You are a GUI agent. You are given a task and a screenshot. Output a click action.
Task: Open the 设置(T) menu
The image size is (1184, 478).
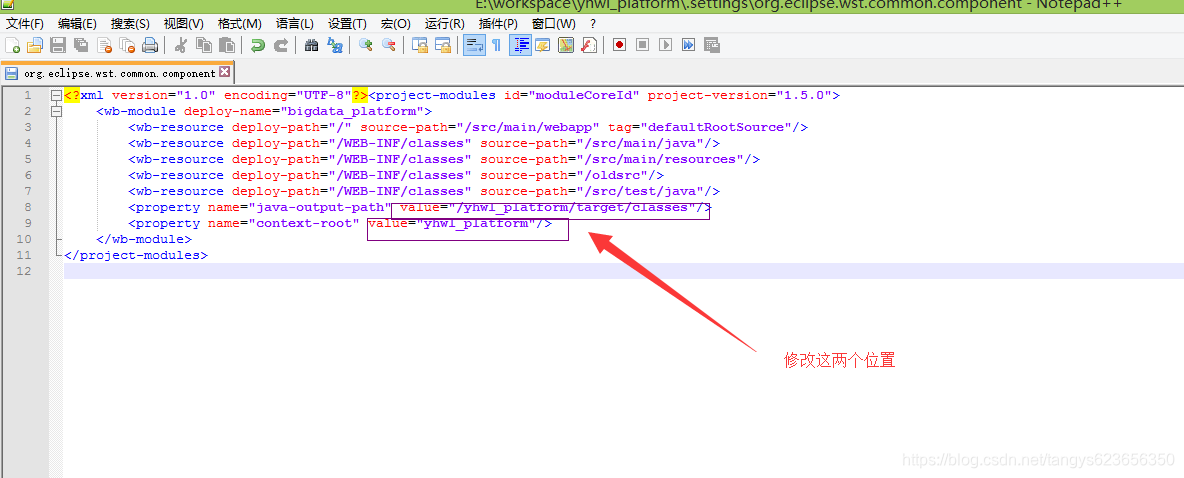pyautogui.click(x=347, y=23)
